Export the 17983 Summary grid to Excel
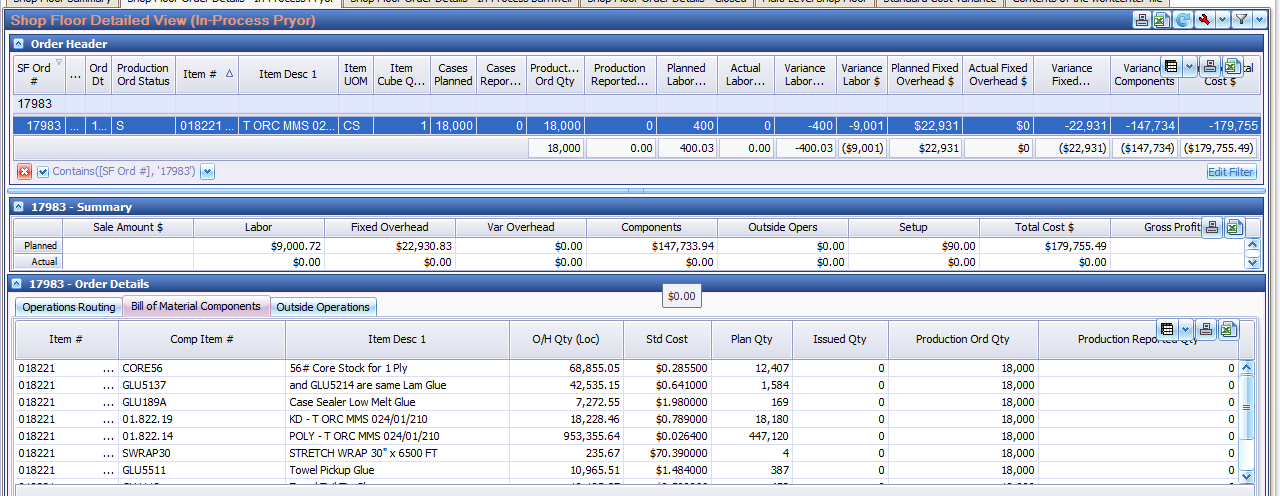The height and width of the screenshot is (496, 1280). (1232, 227)
